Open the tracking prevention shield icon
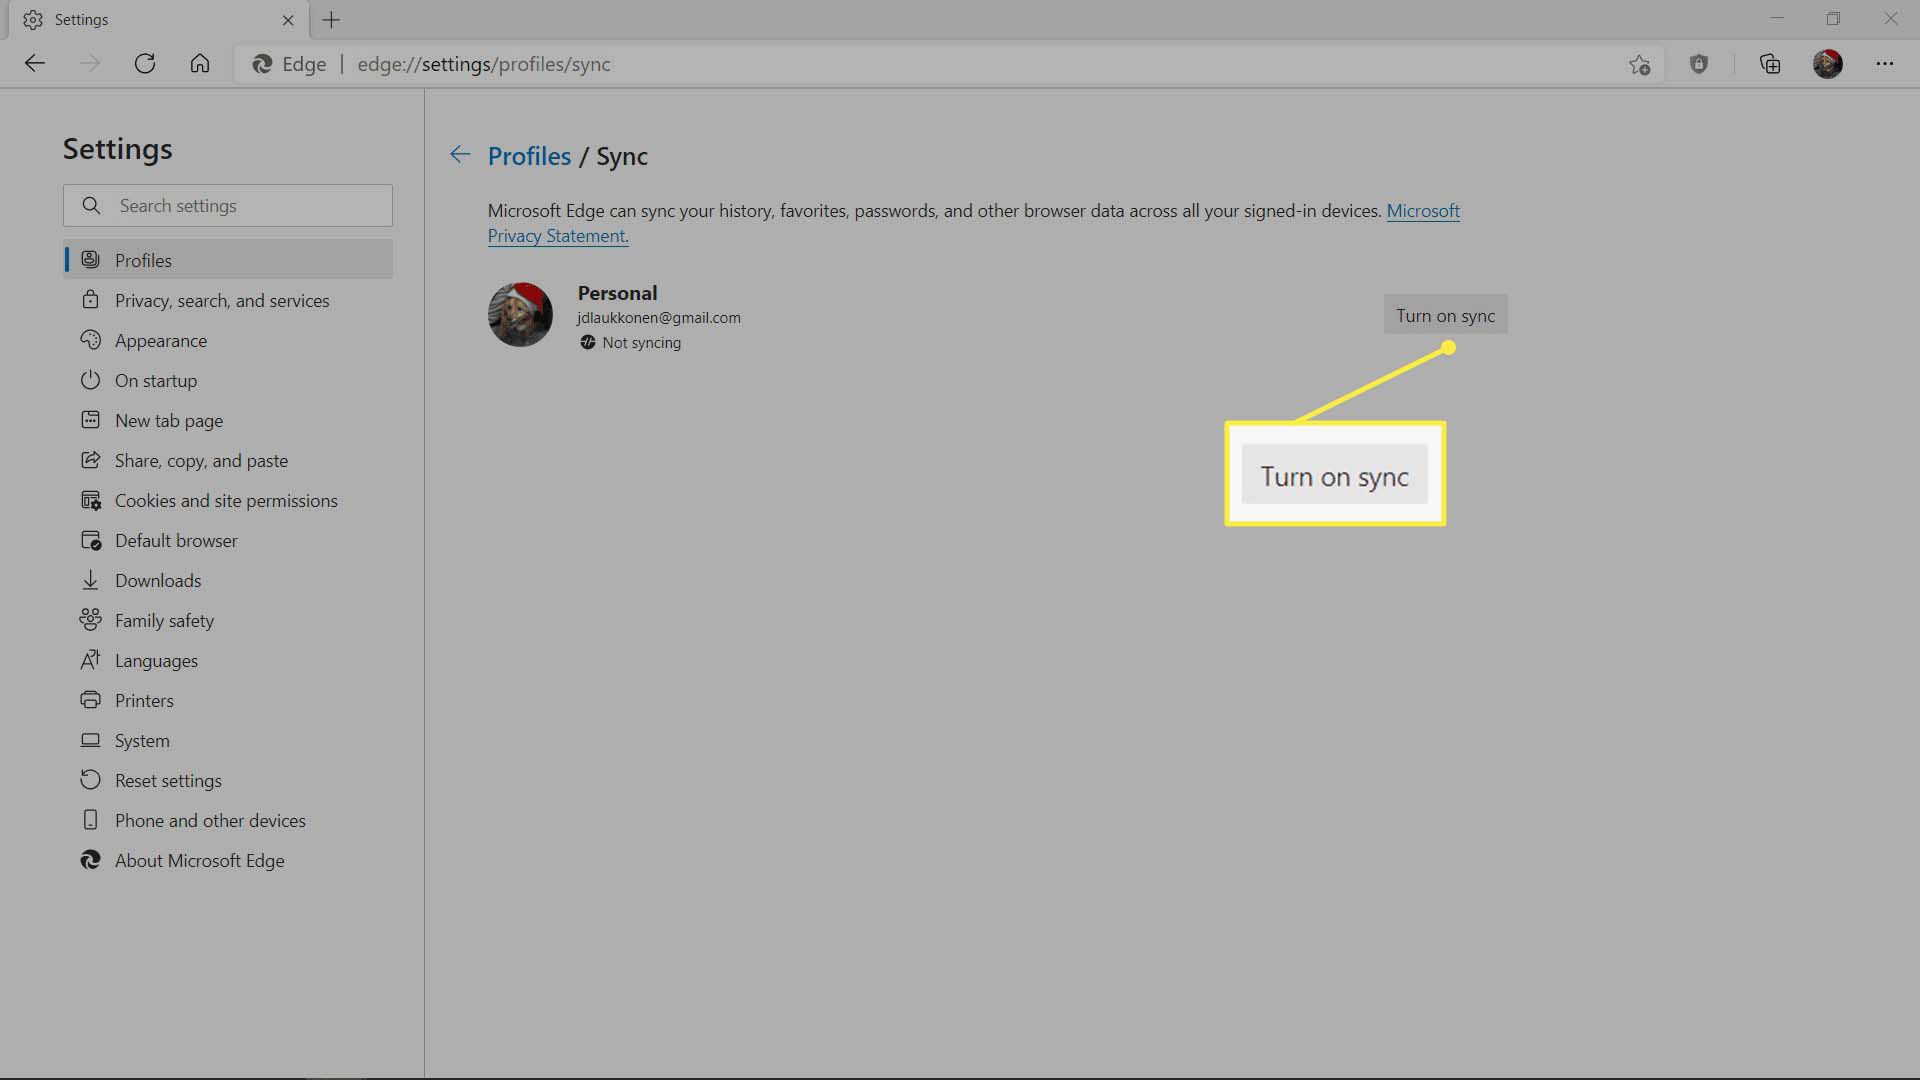 [x=1699, y=64]
